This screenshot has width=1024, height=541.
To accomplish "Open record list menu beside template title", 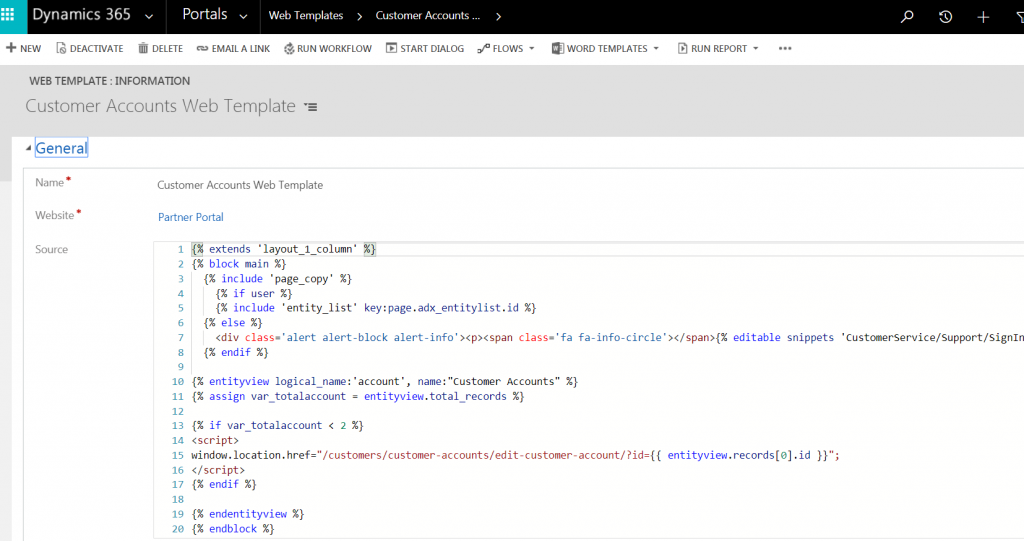I will (x=311, y=107).
